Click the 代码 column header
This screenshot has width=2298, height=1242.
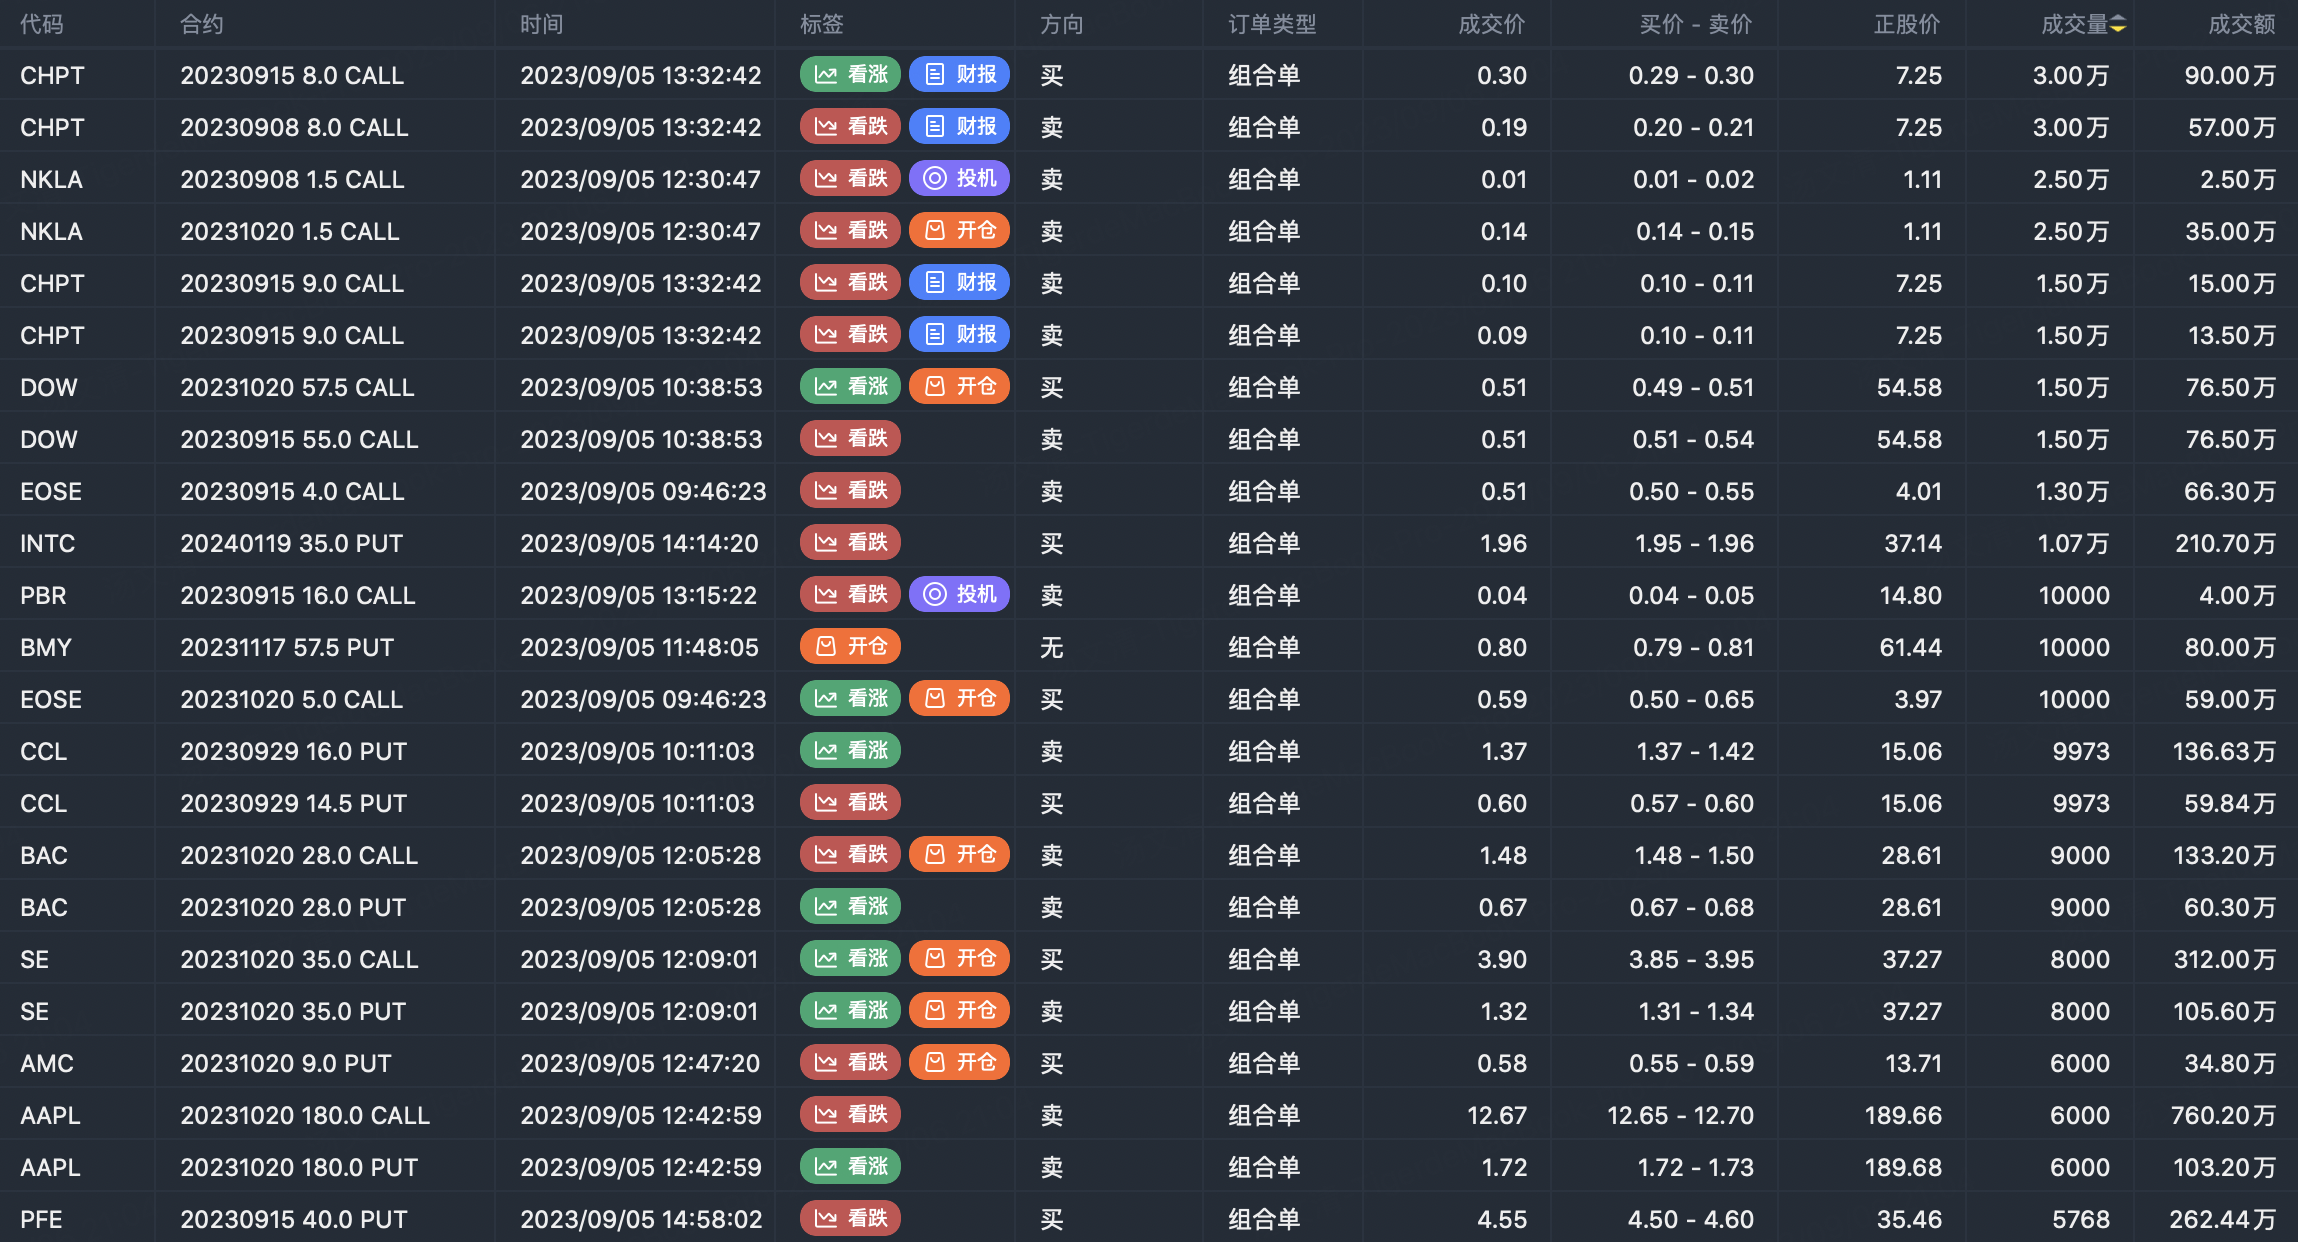[41, 24]
